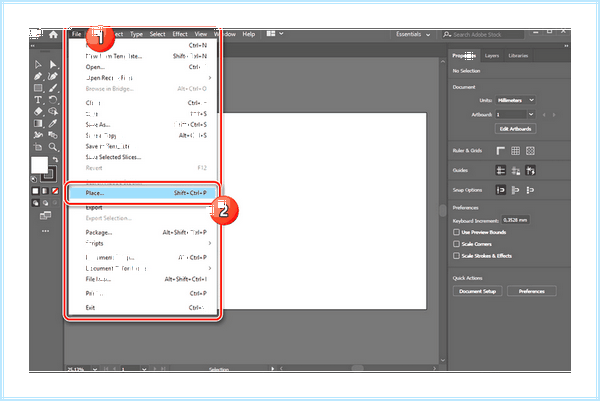The image size is (600, 401).
Task: Click the white Fill color swatch
Action: [39, 165]
